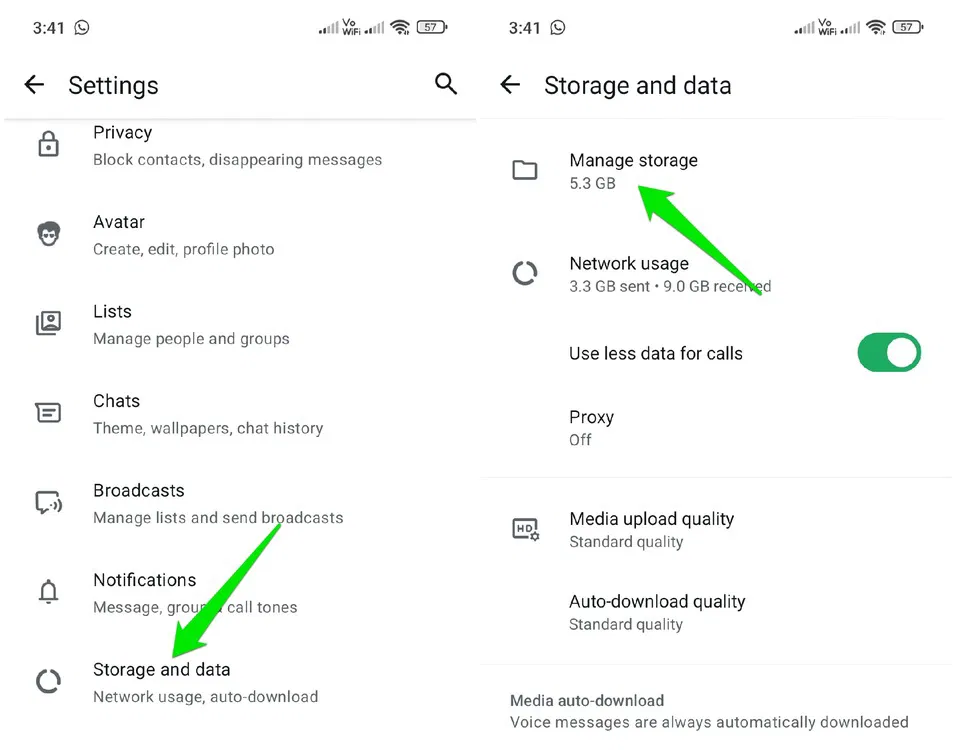953x750 pixels.
Task: Click the Avatar face icon
Action: pos(48,234)
